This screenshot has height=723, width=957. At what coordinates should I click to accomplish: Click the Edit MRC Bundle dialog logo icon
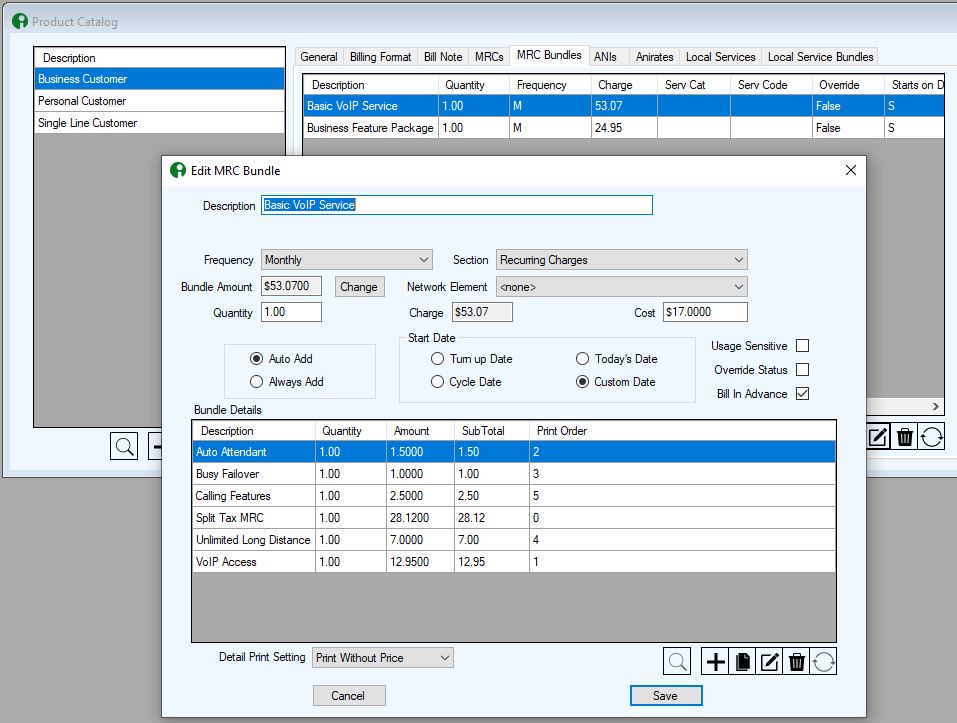pos(178,170)
